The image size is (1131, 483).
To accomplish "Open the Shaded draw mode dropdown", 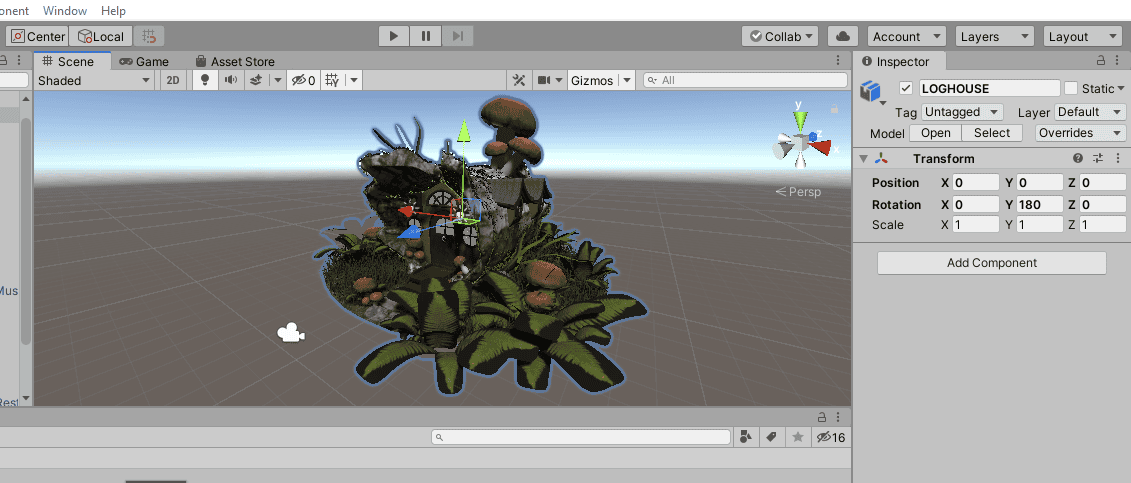I will click(x=95, y=80).
